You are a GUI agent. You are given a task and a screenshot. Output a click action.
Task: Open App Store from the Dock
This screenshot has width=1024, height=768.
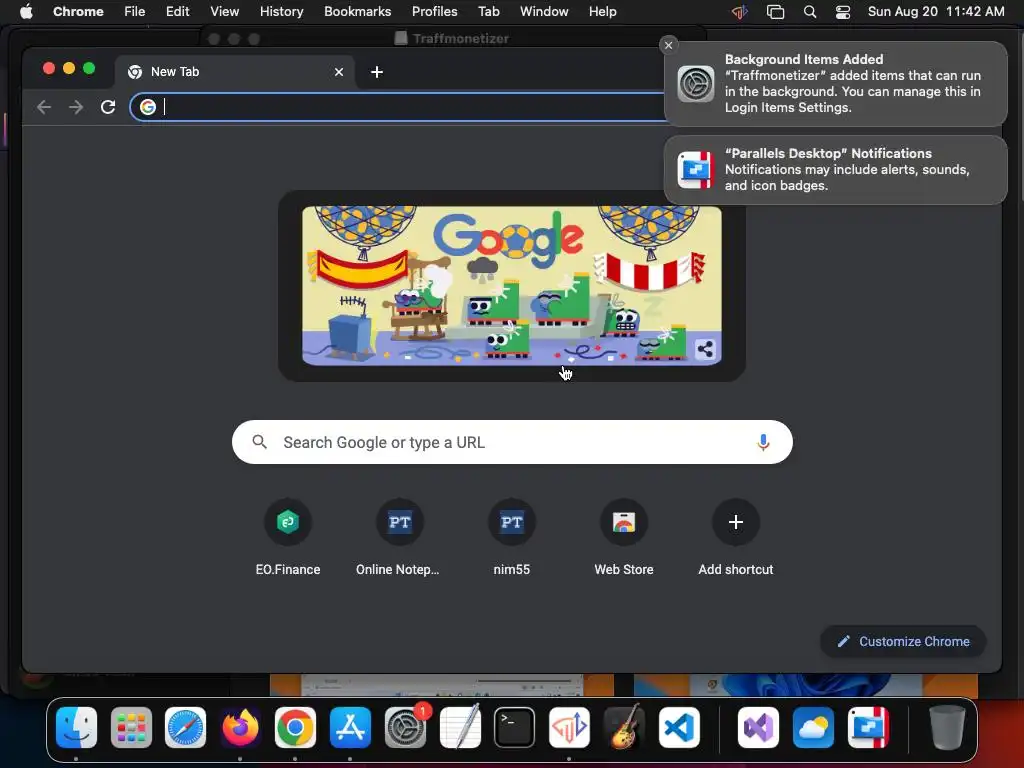pos(350,727)
